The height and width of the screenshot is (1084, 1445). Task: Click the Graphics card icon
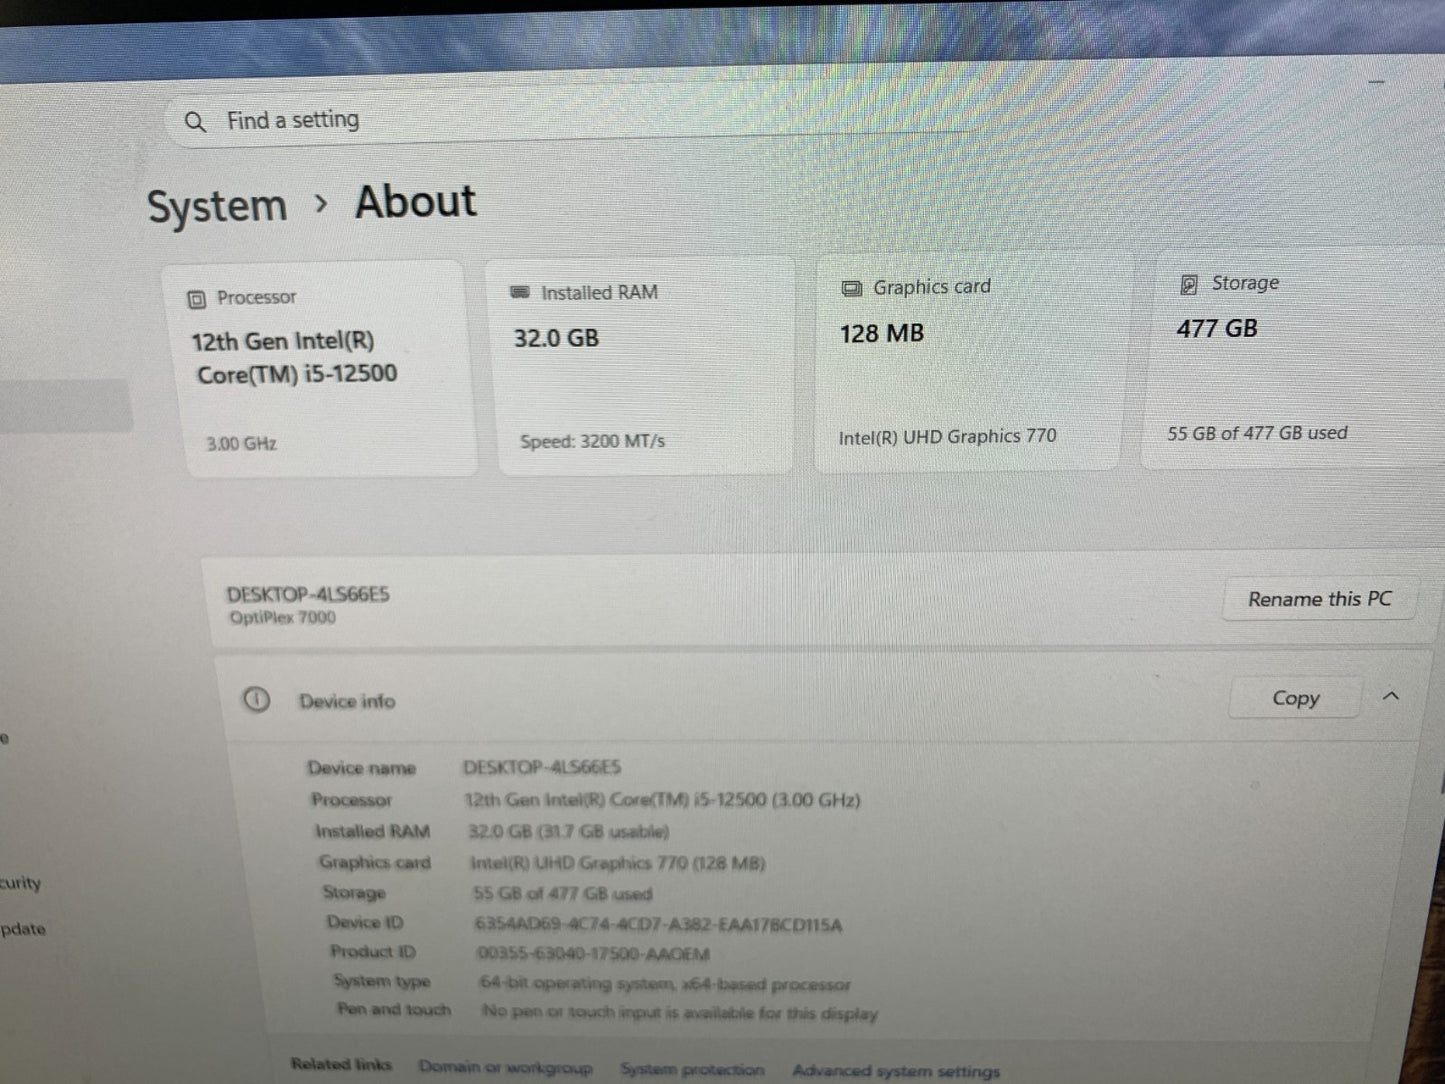click(851, 289)
